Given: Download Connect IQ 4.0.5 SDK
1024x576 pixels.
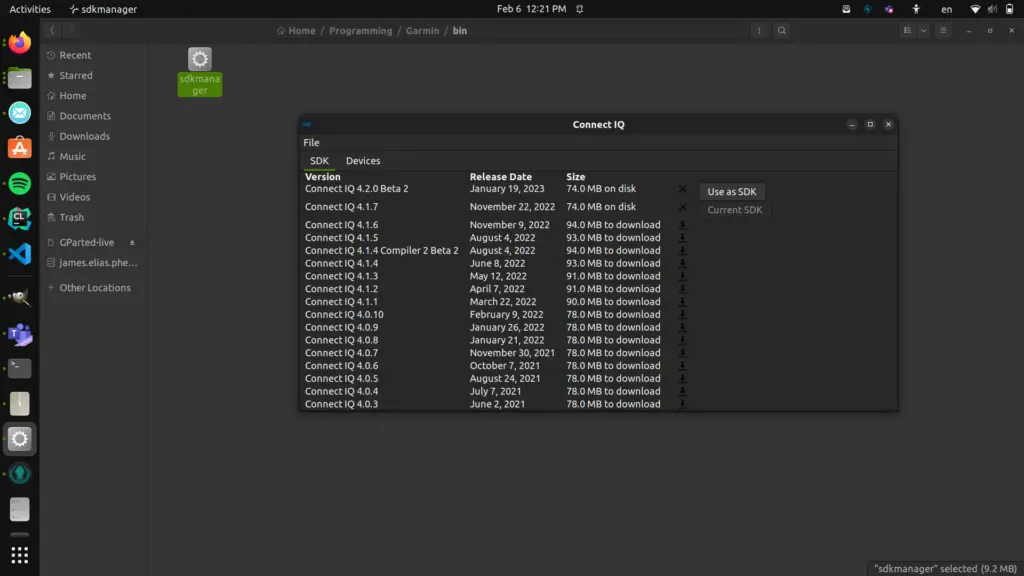Looking at the screenshot, I should point(682,378).
